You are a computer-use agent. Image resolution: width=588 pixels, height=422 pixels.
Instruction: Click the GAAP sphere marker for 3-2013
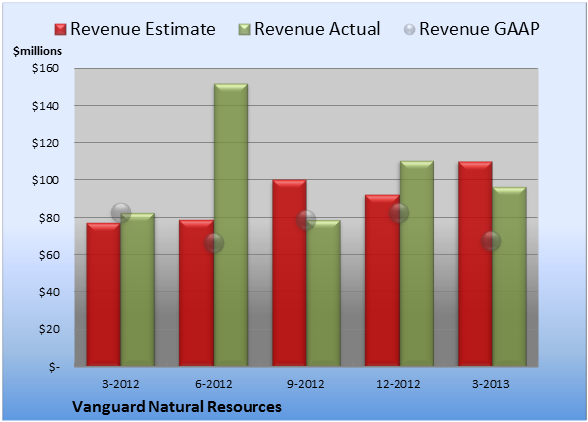click(x=491, y=241)
